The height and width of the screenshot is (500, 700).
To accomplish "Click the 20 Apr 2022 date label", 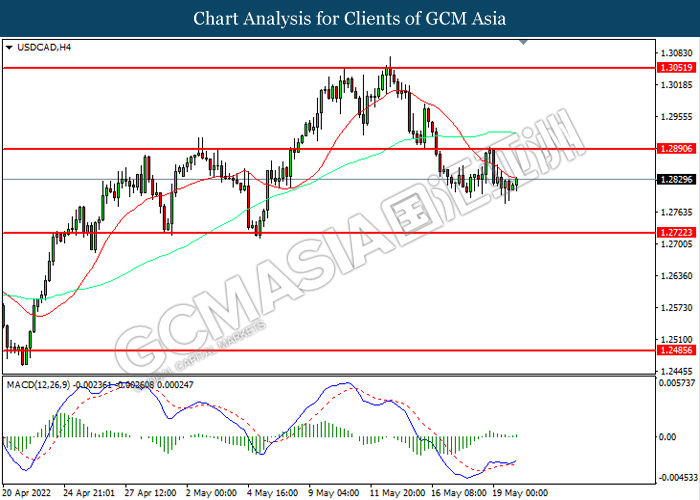I will 27,493.
